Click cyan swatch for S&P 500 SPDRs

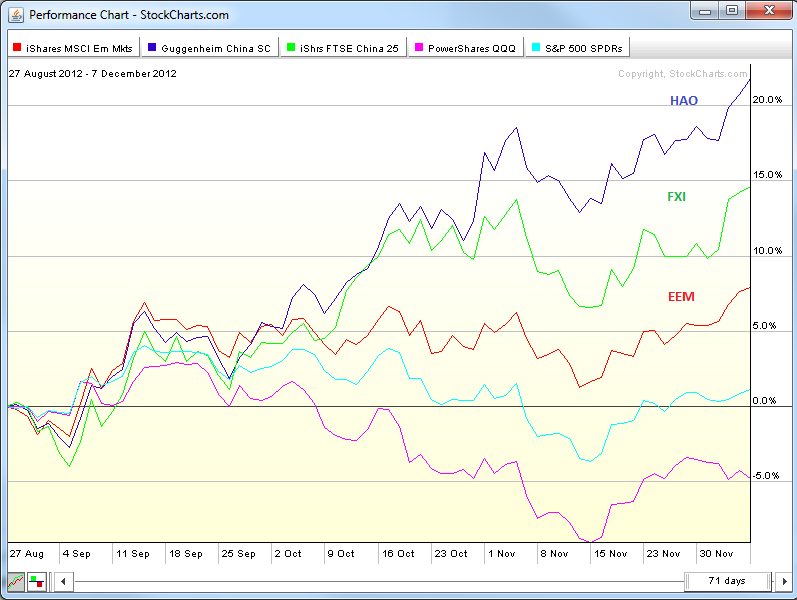coord(536,47)
